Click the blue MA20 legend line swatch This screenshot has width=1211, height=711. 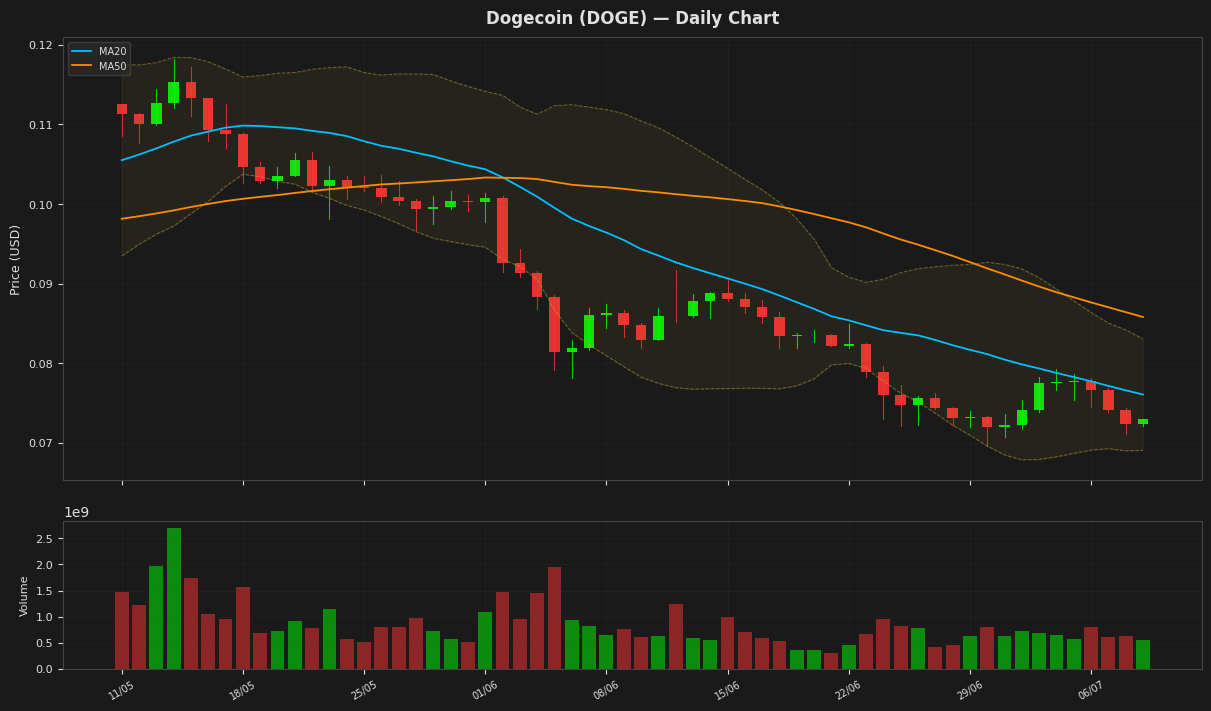point(82,52)
